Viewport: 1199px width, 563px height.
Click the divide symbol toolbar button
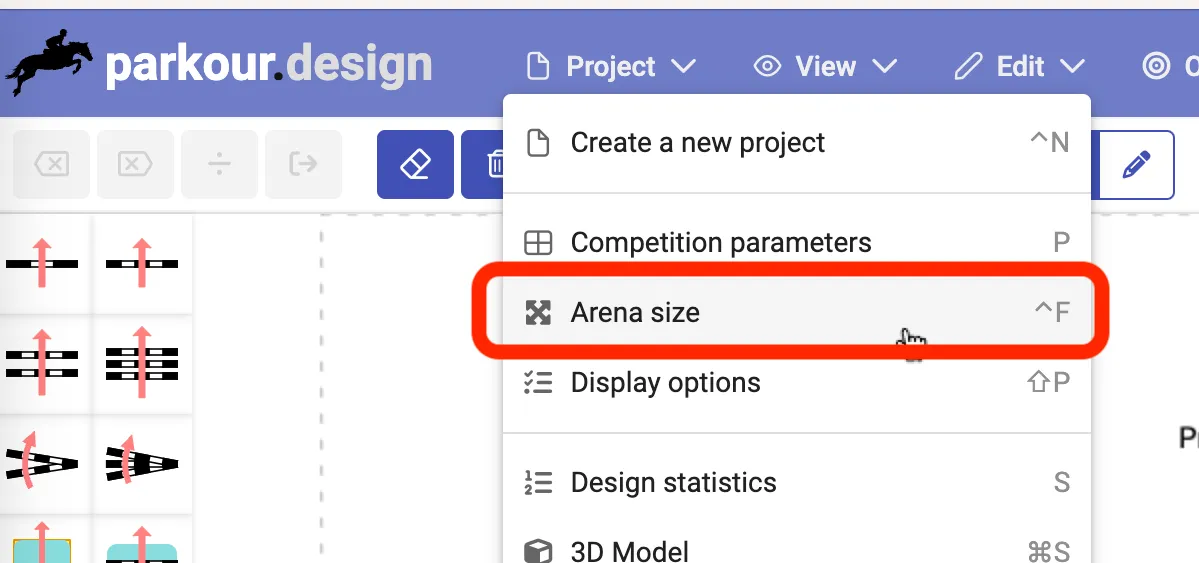coord(219,164)
